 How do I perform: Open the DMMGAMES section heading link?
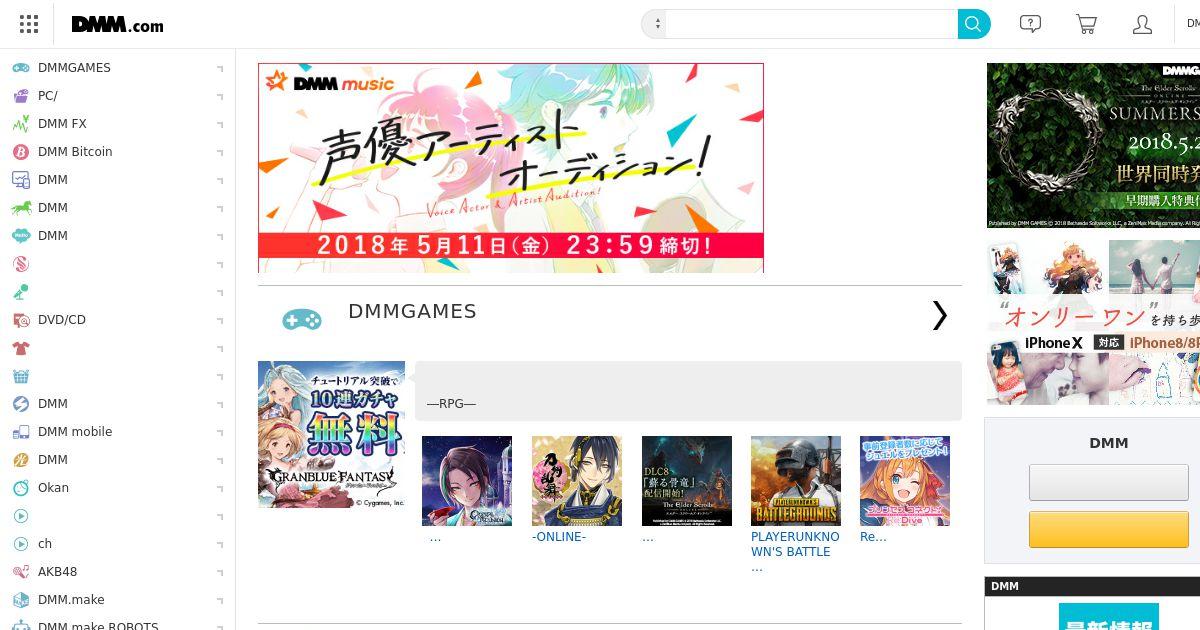(412, 311)
